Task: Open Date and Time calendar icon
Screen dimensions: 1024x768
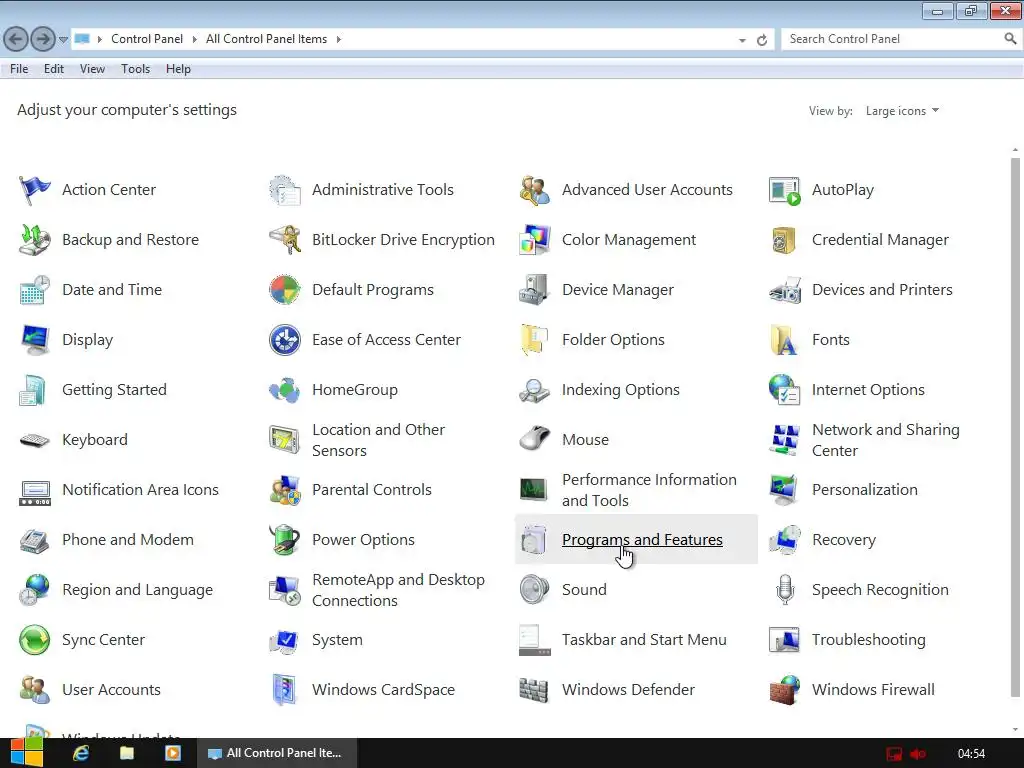Action: (34, 290)
